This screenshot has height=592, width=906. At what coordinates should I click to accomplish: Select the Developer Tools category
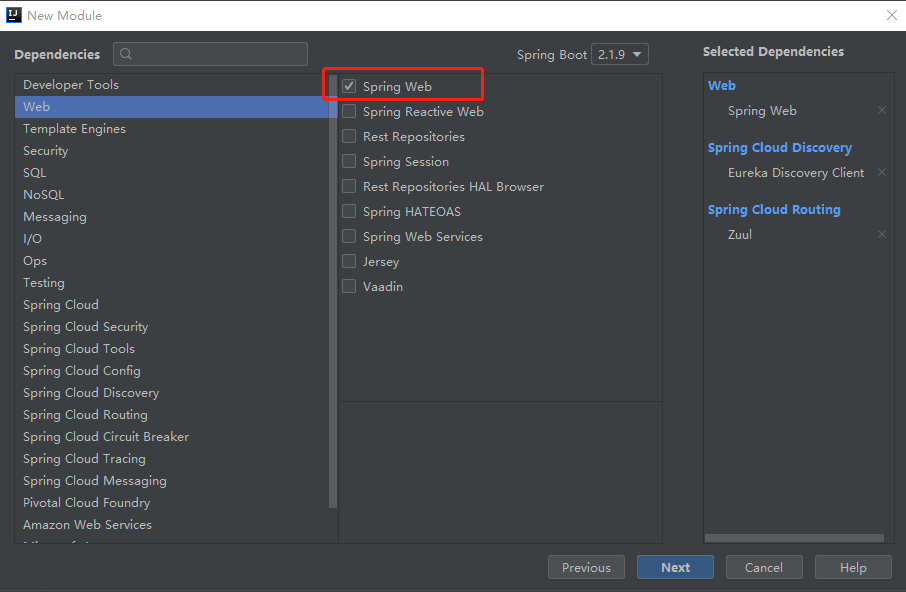[71, 85]
